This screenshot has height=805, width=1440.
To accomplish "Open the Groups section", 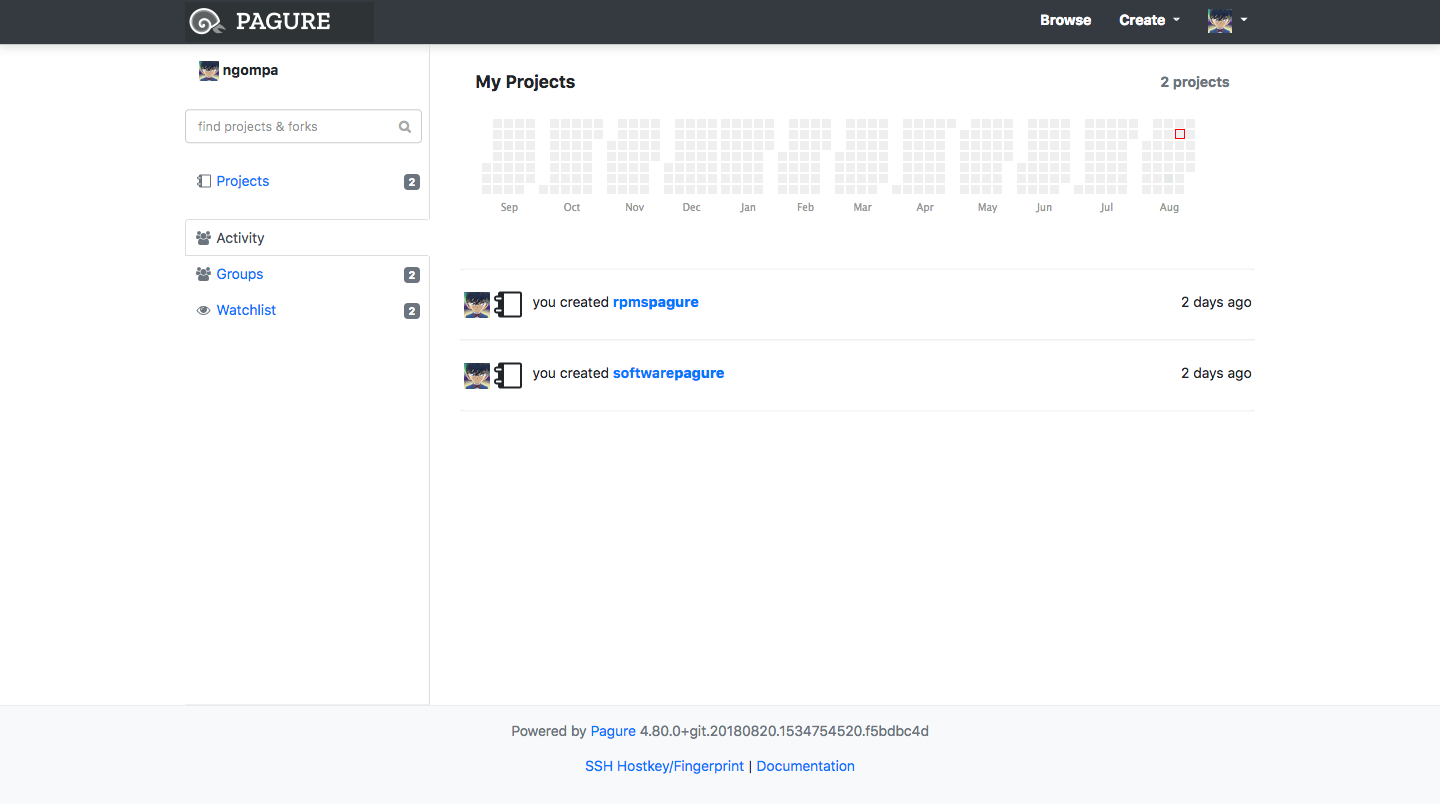I will [240, 274].
